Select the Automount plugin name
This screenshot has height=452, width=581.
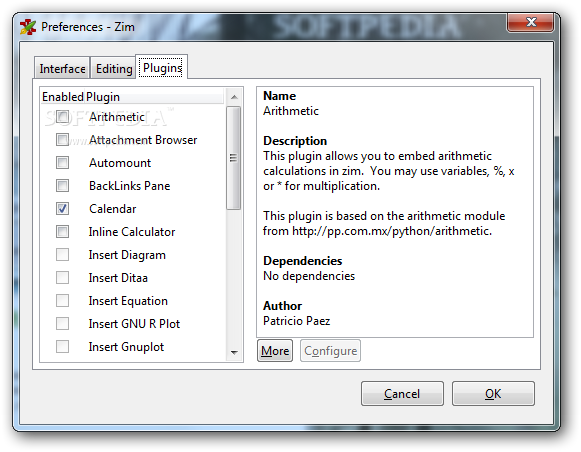click(x=120, y=163)
